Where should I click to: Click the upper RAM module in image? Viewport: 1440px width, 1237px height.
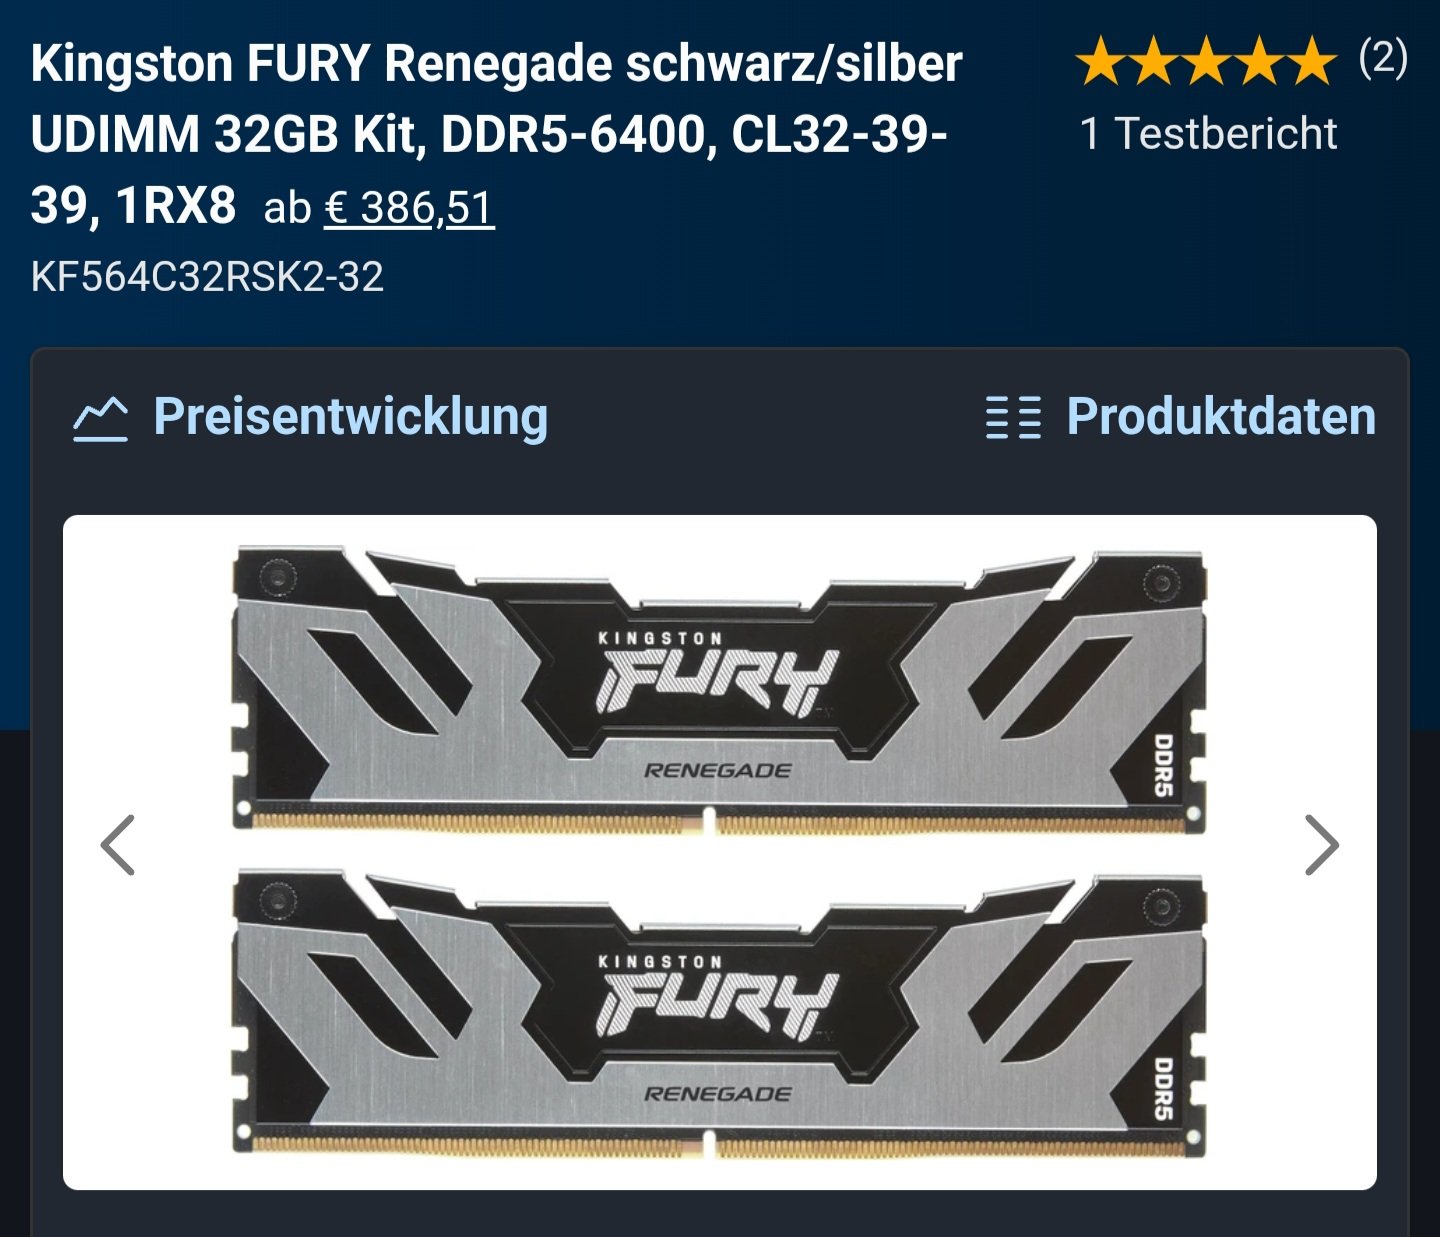719,690
